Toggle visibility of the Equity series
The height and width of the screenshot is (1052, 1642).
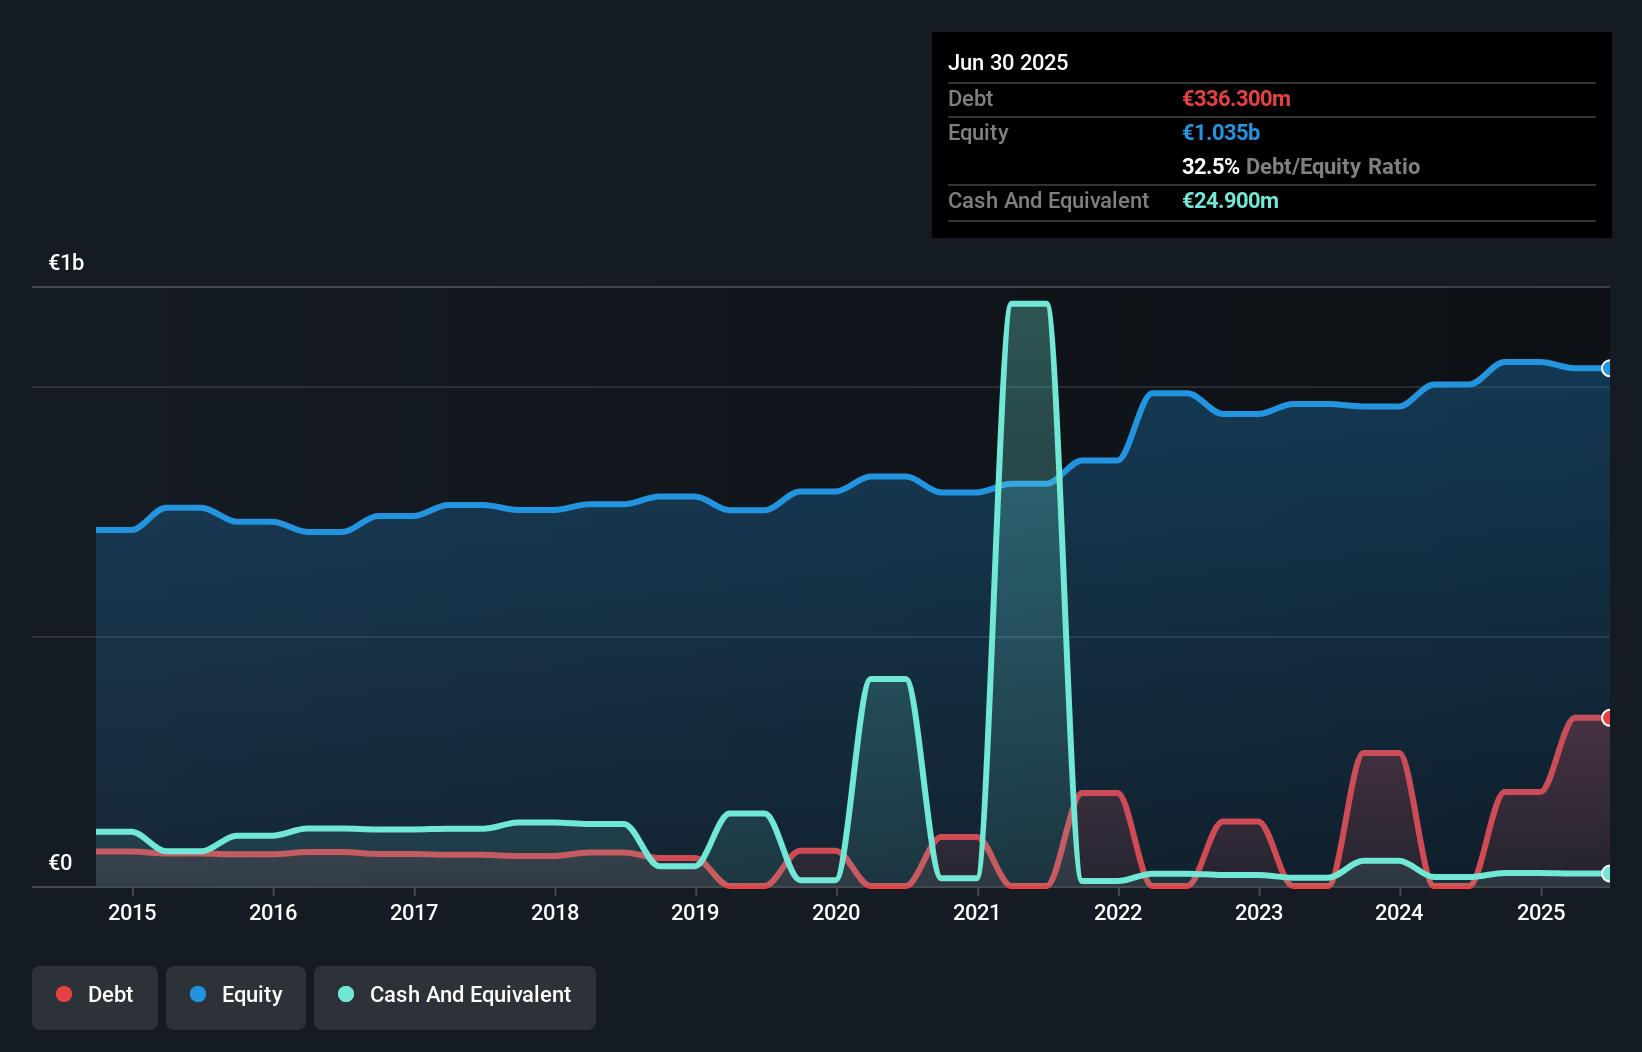pyautogui.click(x=236, y=995)
